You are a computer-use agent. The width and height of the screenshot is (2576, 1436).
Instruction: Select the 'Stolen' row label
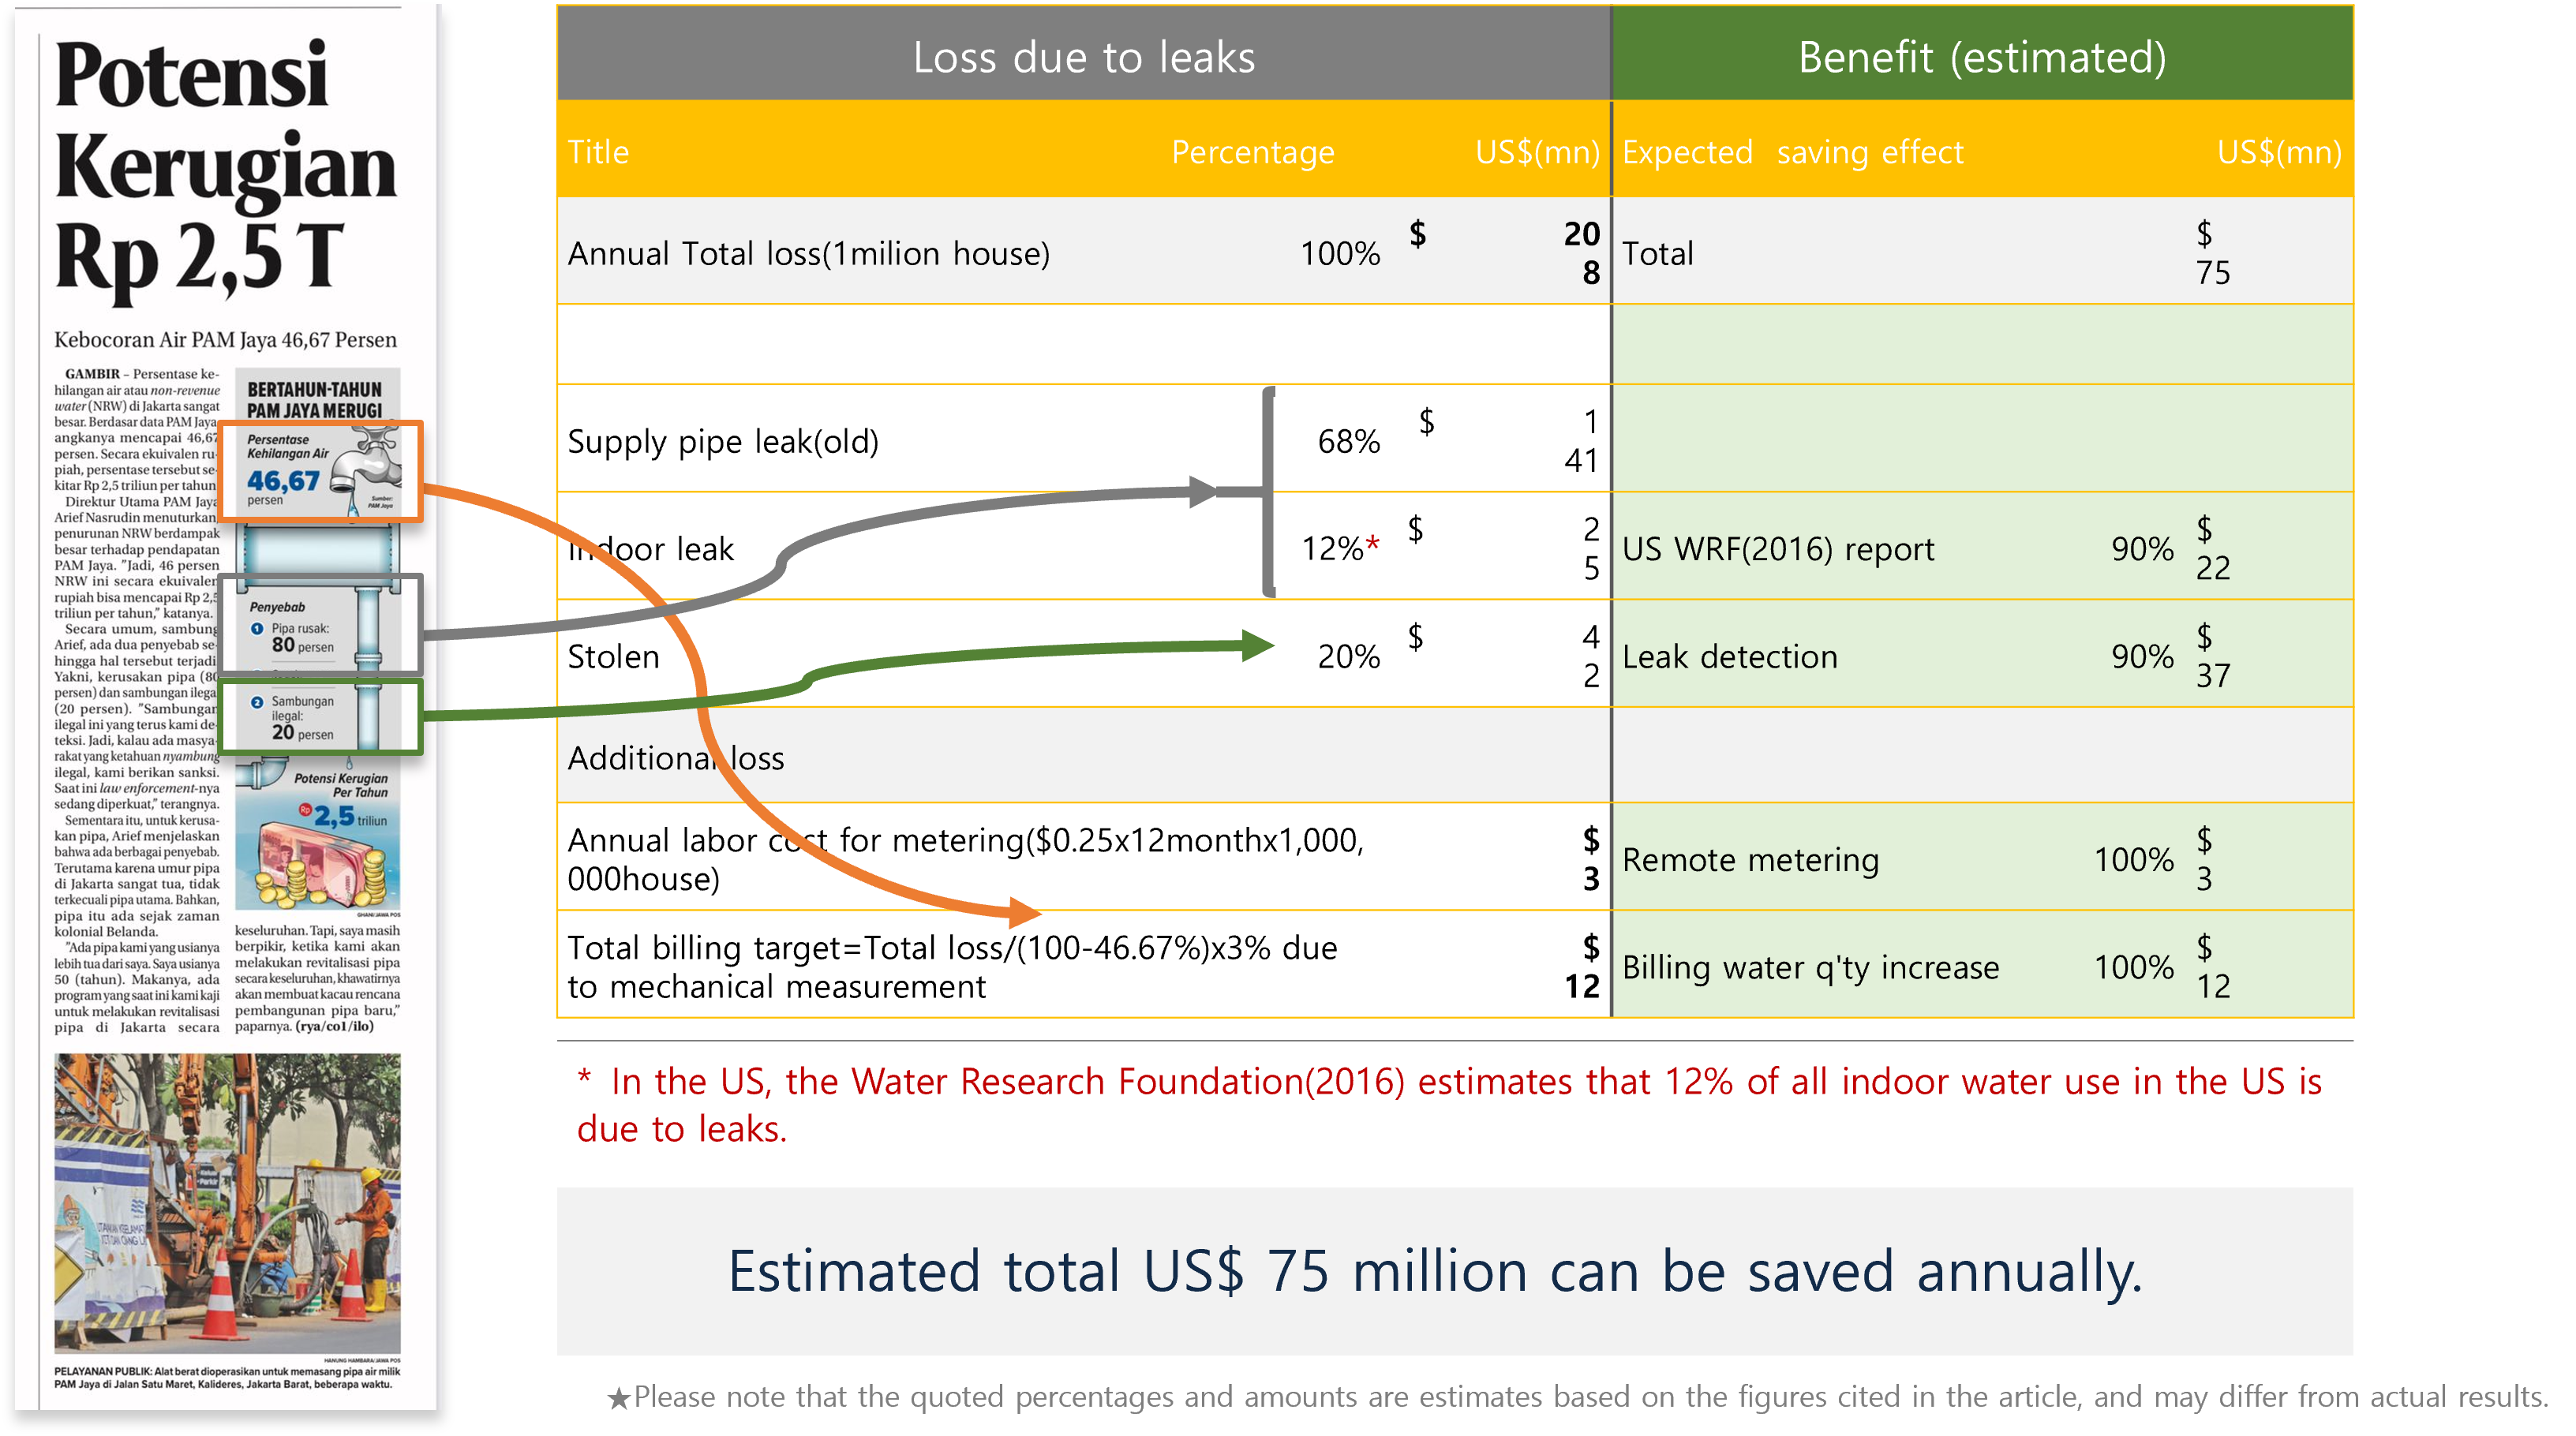(613, 656)
